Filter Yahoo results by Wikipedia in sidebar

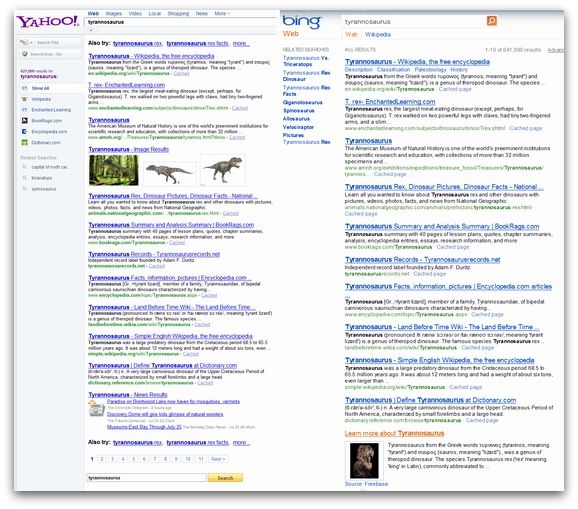pos(41,99)
